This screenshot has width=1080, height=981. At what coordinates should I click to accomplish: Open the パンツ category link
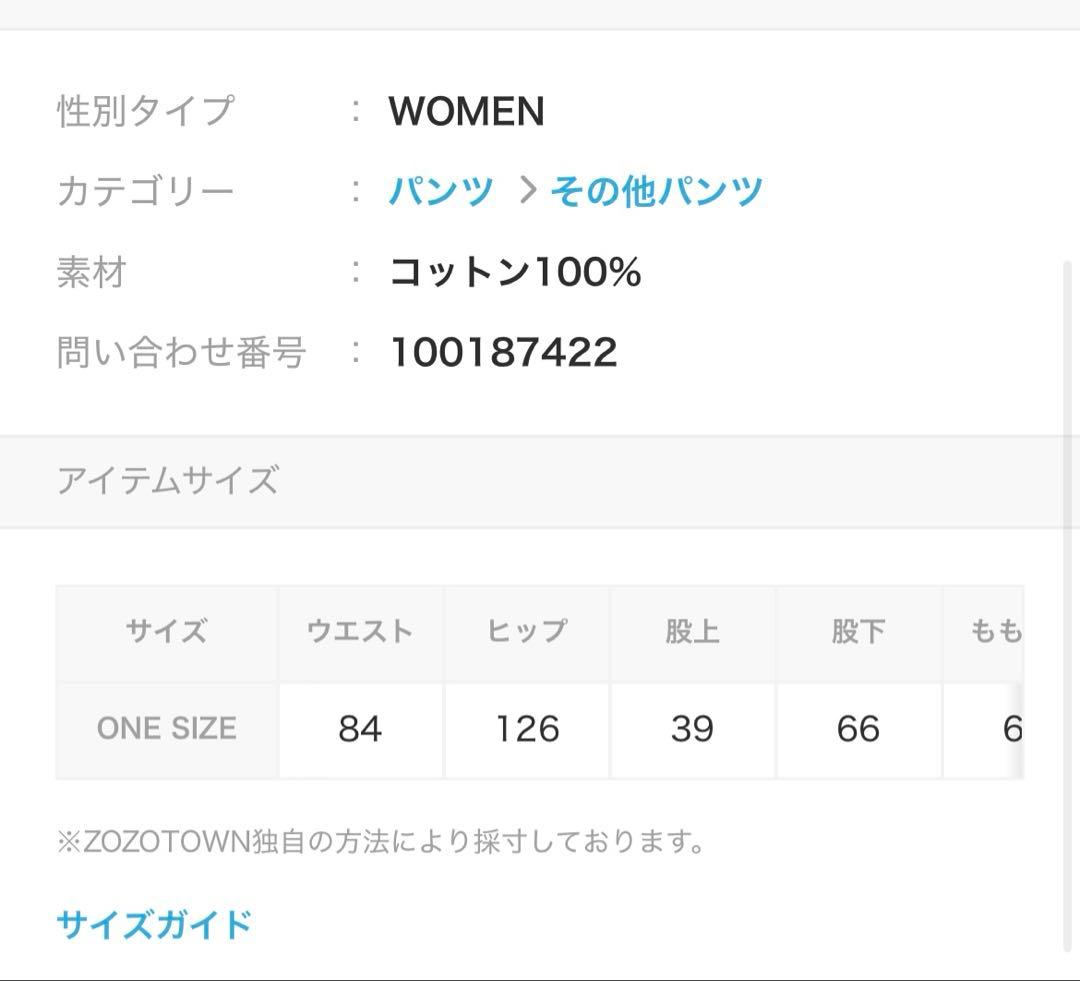point(441,191)
